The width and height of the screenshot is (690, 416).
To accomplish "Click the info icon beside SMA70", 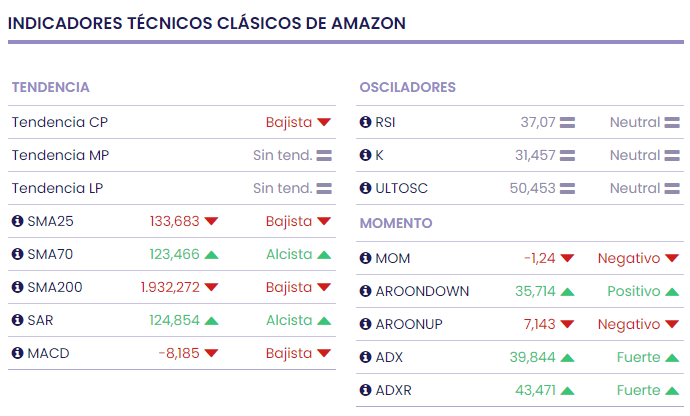I will [17, 255].
